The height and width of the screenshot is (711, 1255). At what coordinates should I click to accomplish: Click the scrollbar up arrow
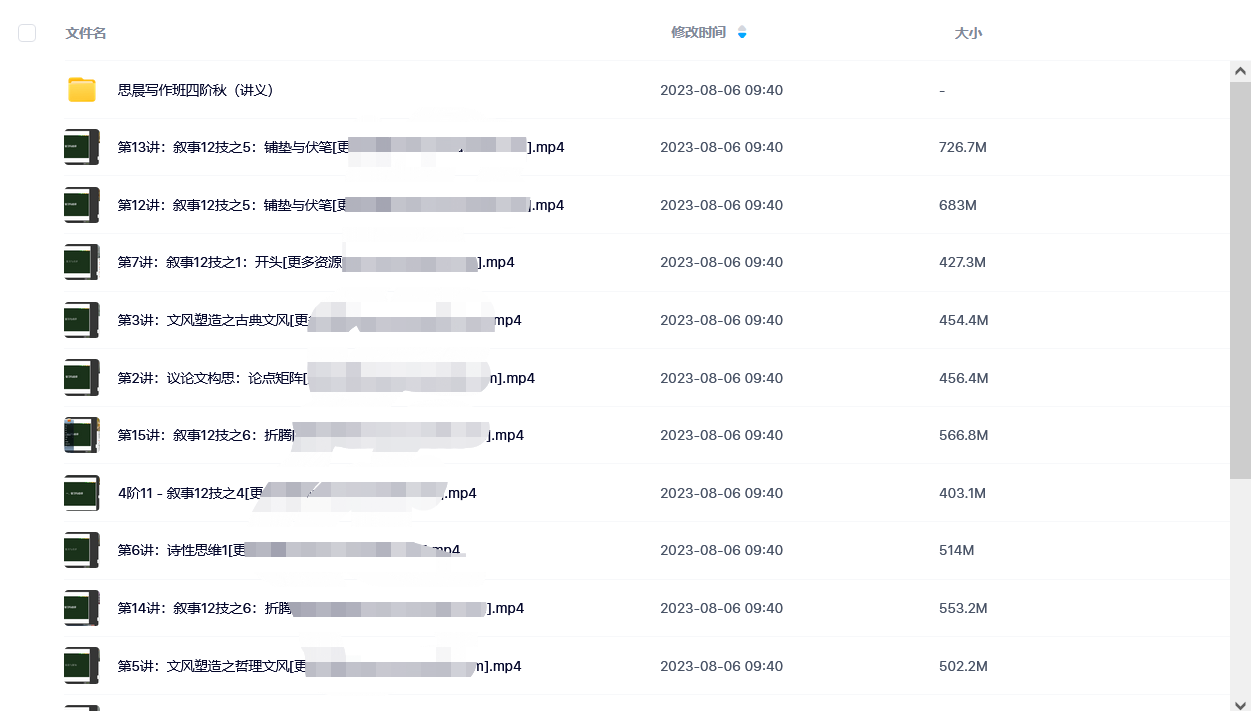[1240, 71]
